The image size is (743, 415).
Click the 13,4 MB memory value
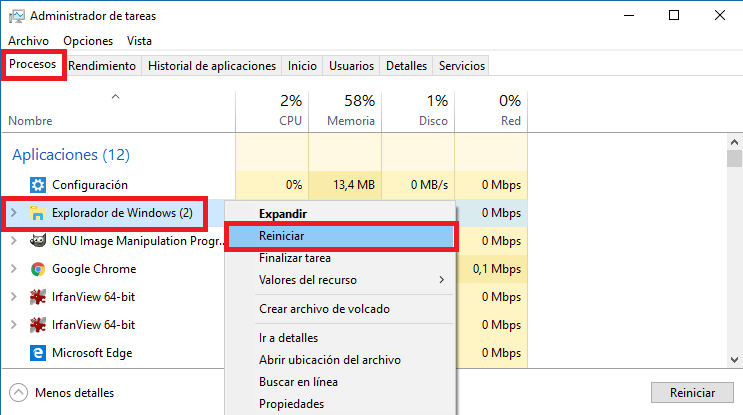point(354,185)
